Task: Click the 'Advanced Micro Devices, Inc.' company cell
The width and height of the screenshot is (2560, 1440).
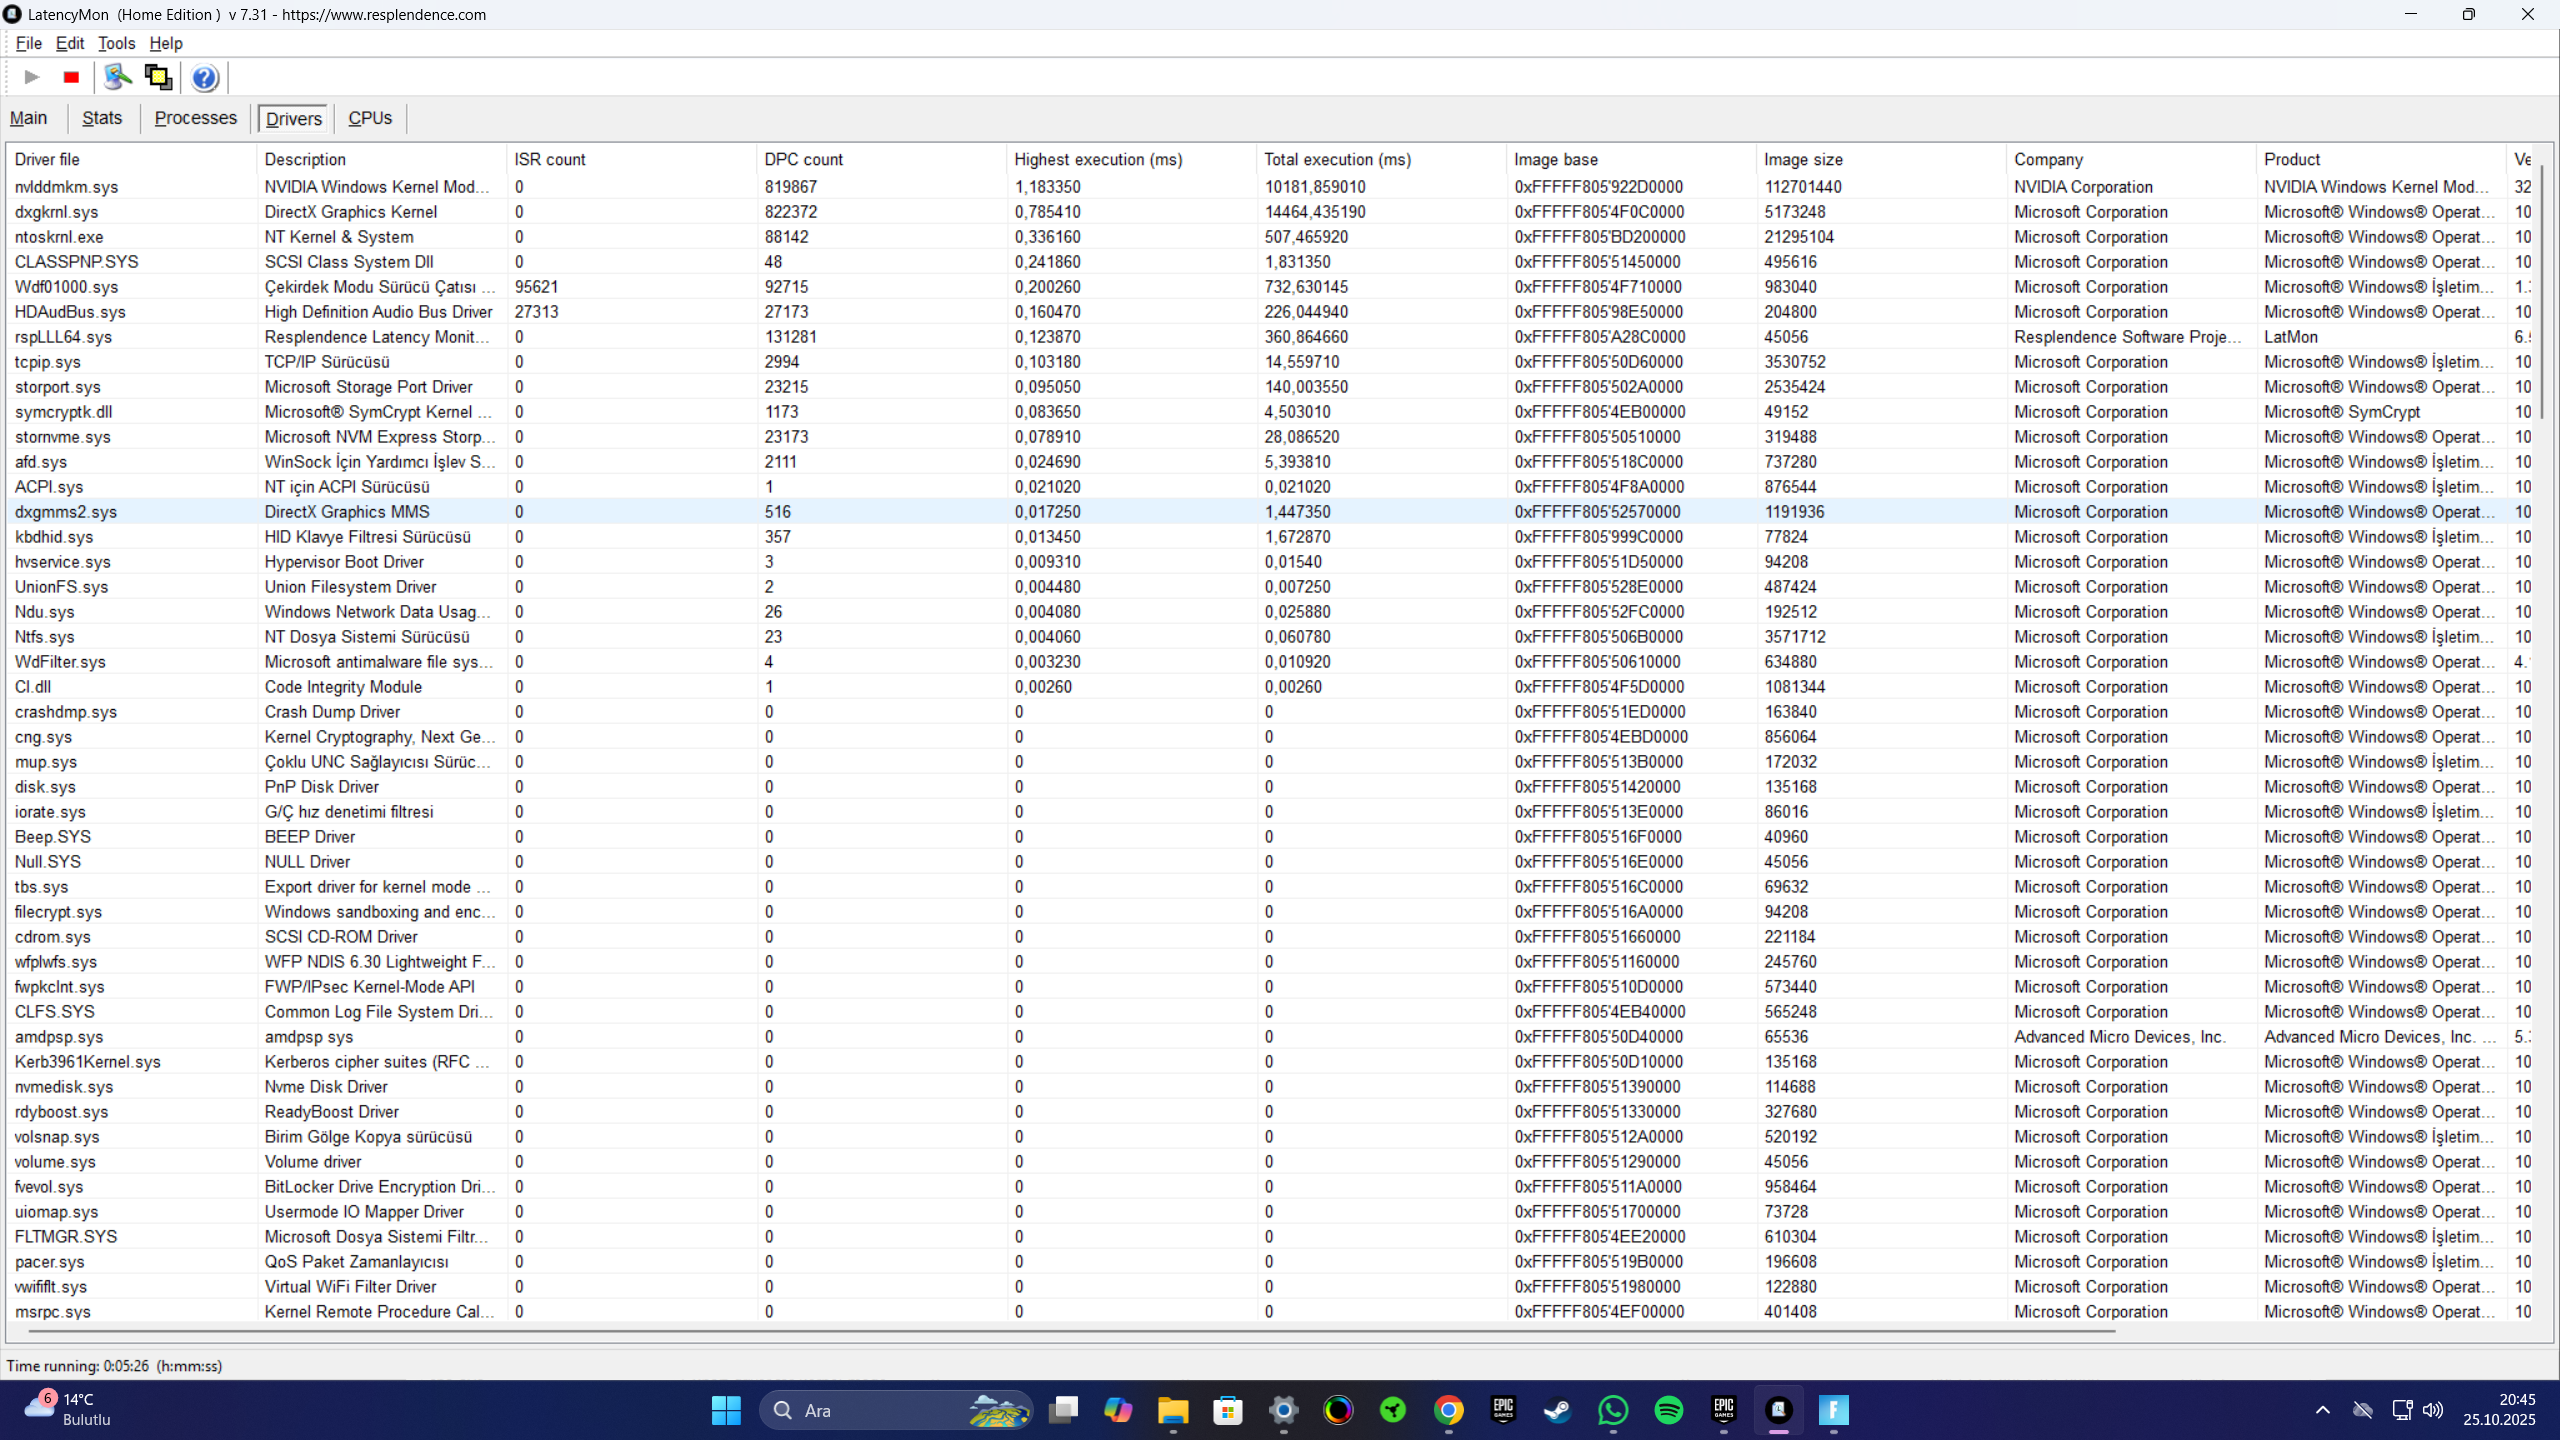Action: point(2120,1037)
